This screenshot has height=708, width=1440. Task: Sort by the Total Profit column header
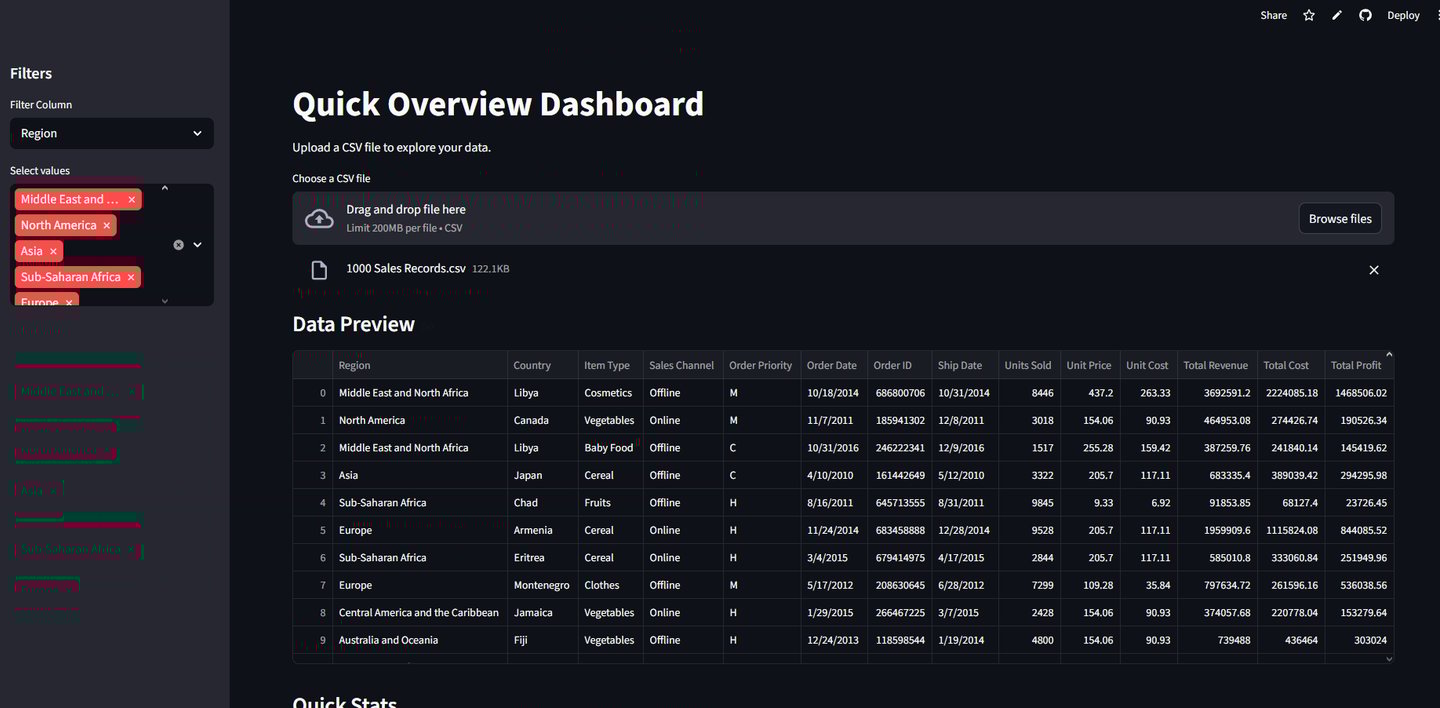(1357, 365)
